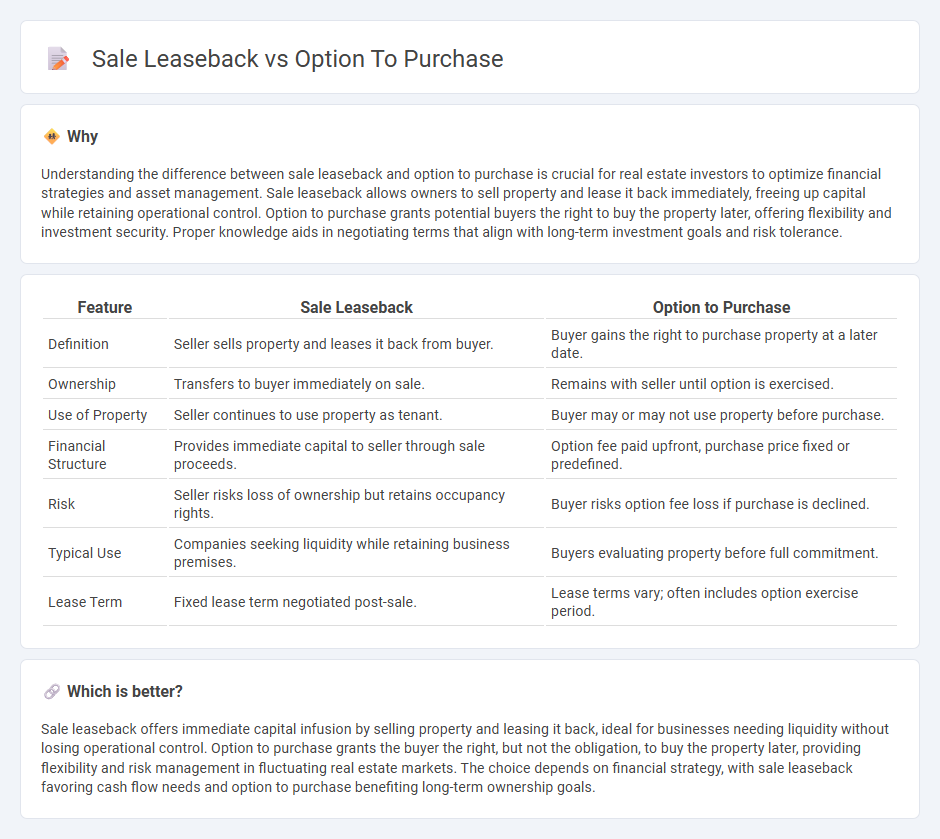Click the paragraph starting 'Understanding the difference'
The height and width of the screenshot is (839, 940).
[466, 203]
